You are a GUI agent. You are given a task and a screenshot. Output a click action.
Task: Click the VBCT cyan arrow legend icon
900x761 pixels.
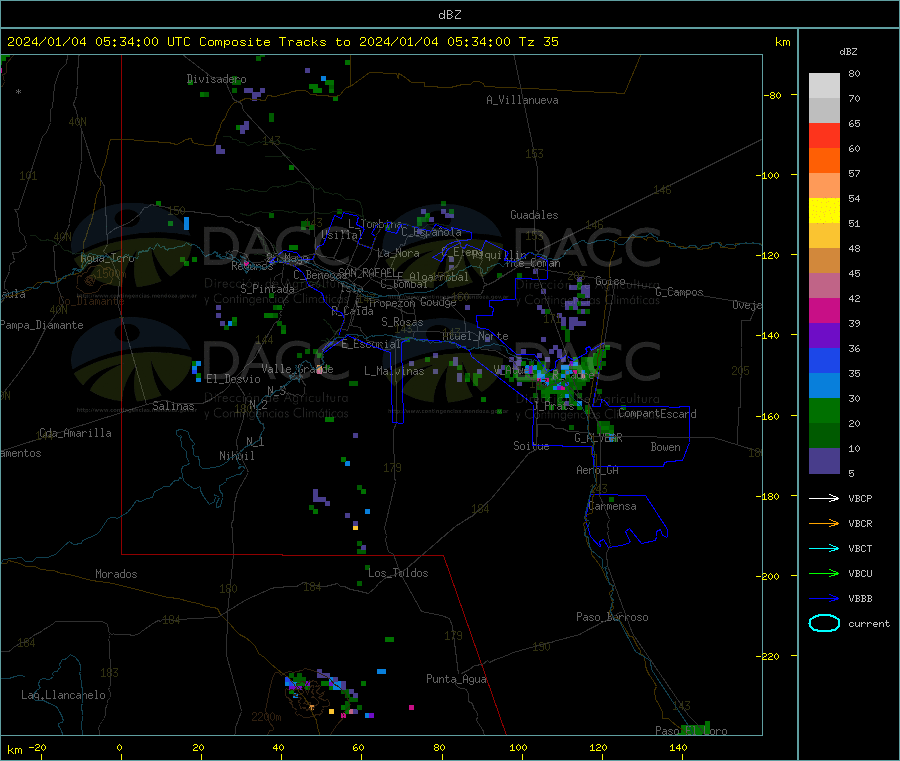tap(824, 548)
